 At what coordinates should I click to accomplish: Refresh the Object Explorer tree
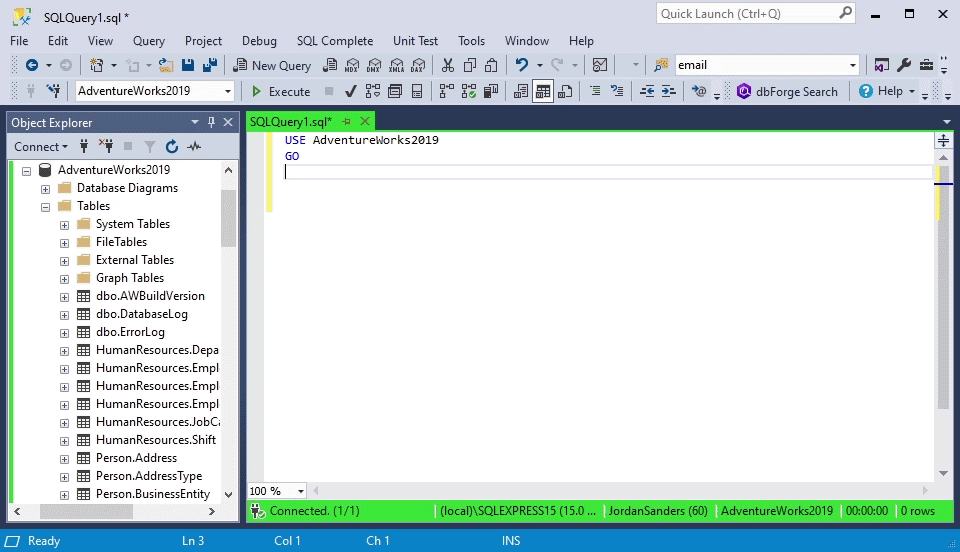[x=172, y=147]
